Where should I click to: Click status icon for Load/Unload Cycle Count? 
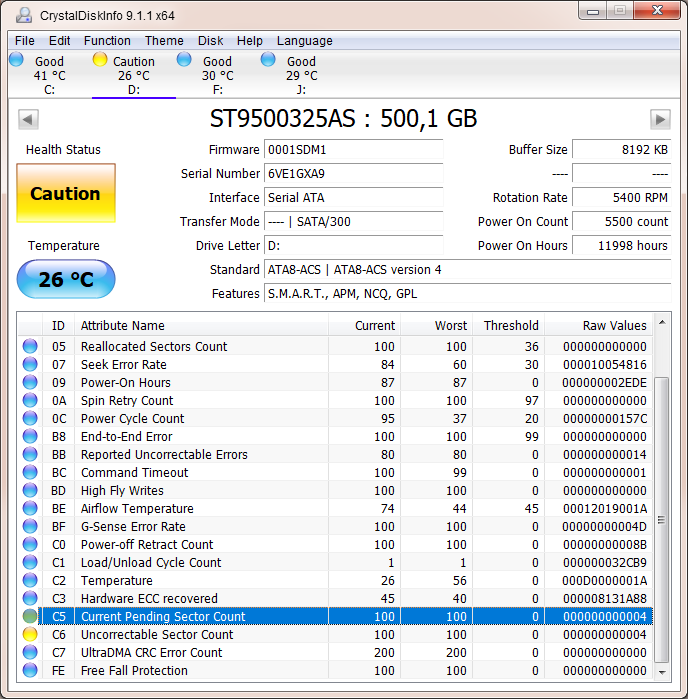point(30,562)
